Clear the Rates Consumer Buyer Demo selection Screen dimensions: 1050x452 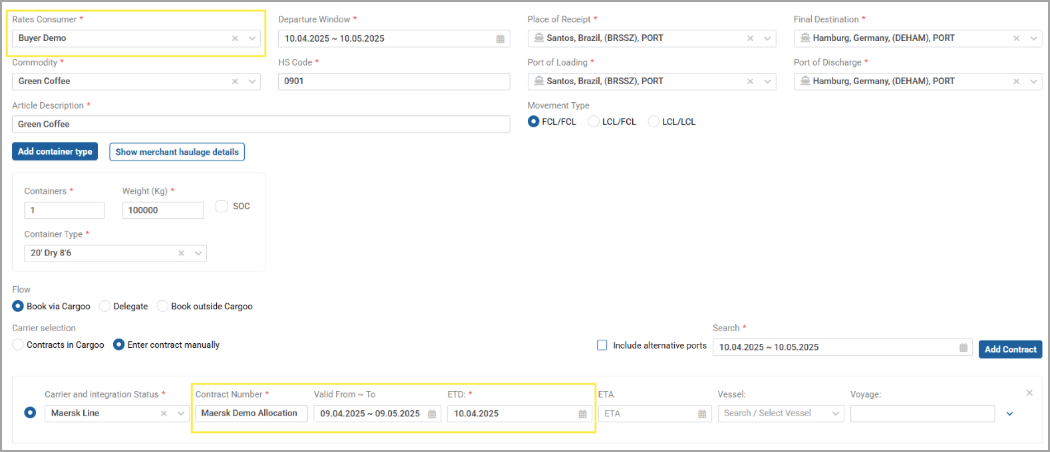235,38
